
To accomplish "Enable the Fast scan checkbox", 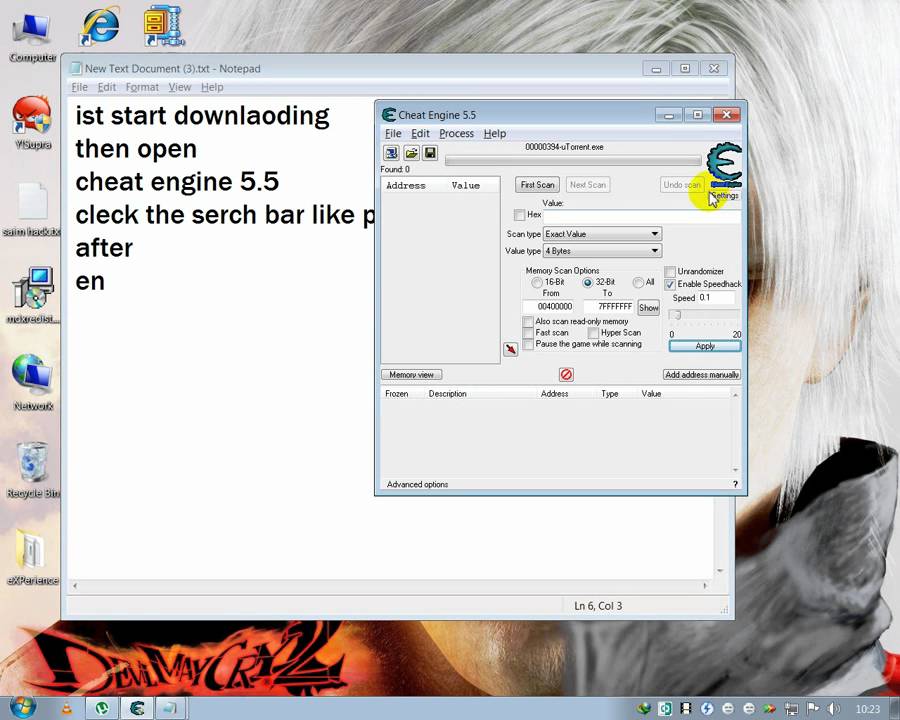I will click(528, 333).
